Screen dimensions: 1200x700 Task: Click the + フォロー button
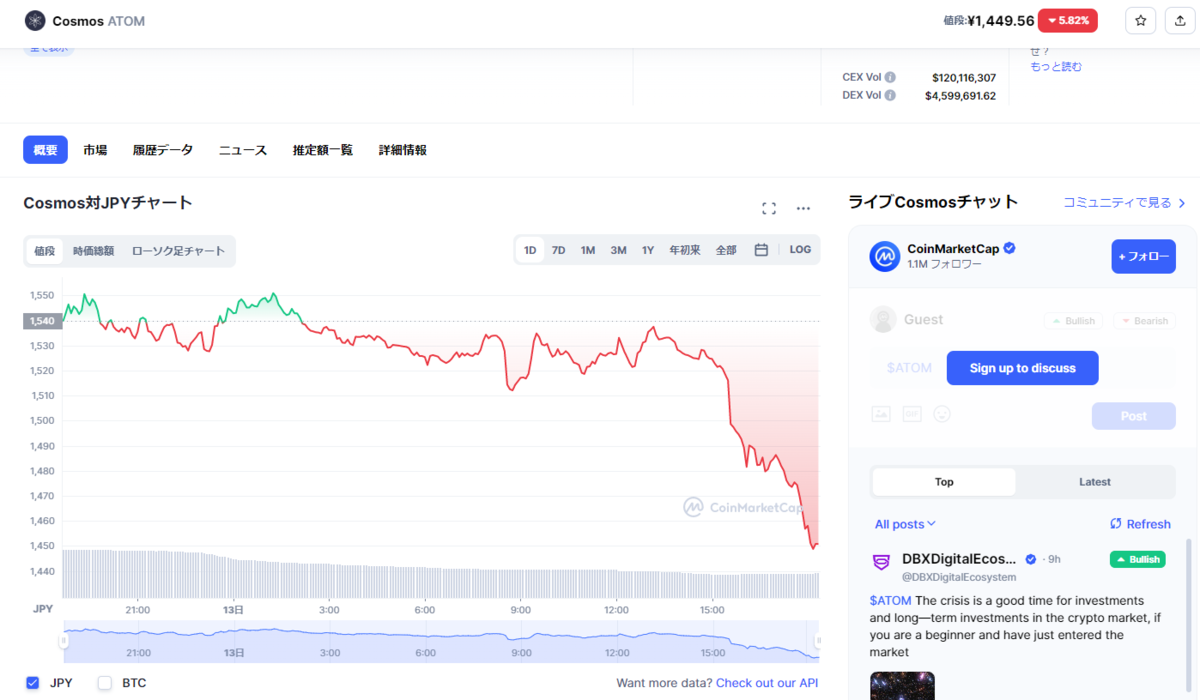(1144, 256)
